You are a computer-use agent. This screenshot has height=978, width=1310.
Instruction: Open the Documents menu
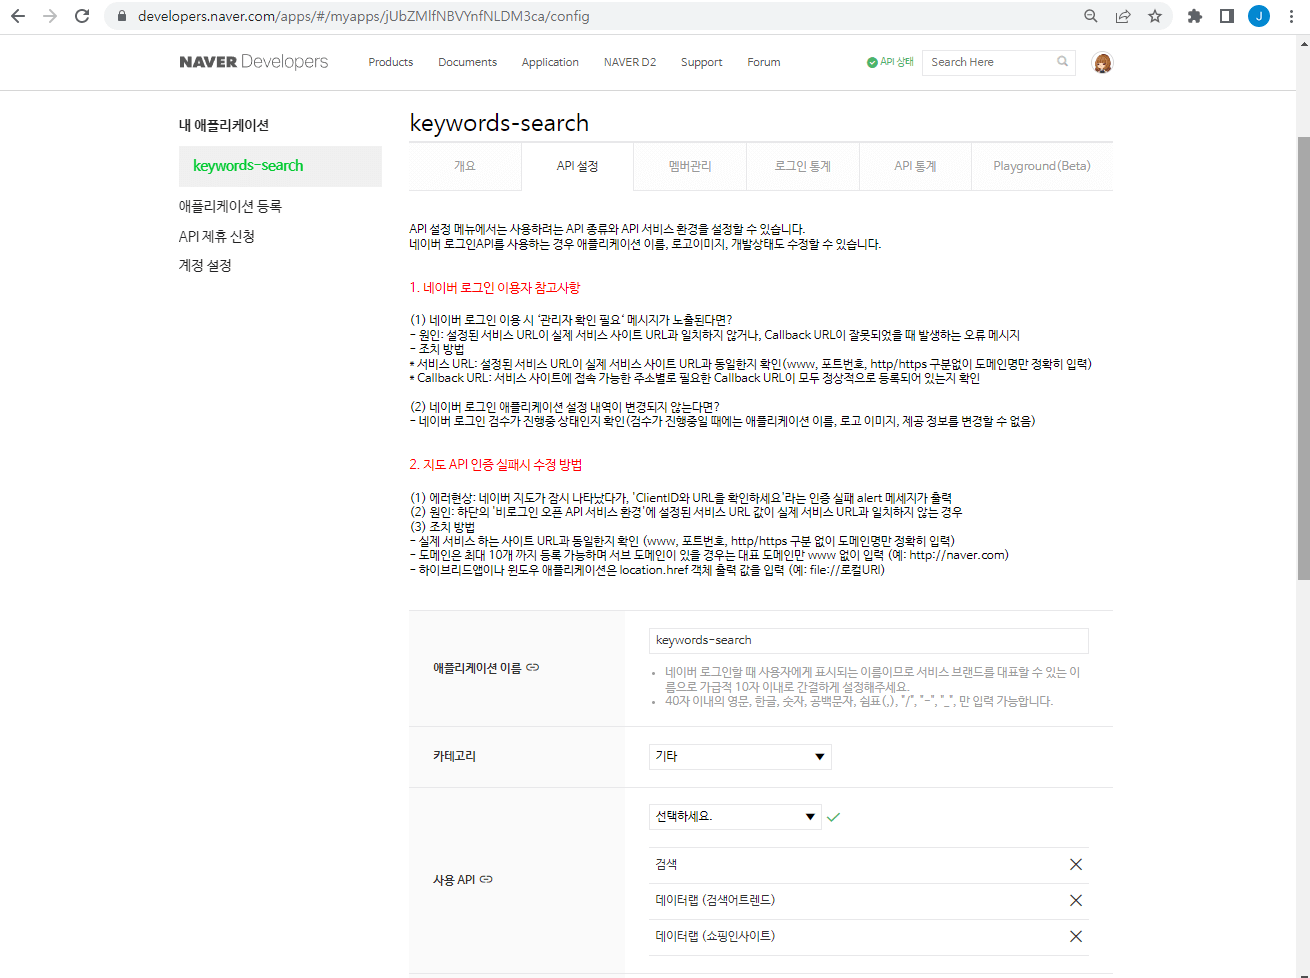[467, 62]
